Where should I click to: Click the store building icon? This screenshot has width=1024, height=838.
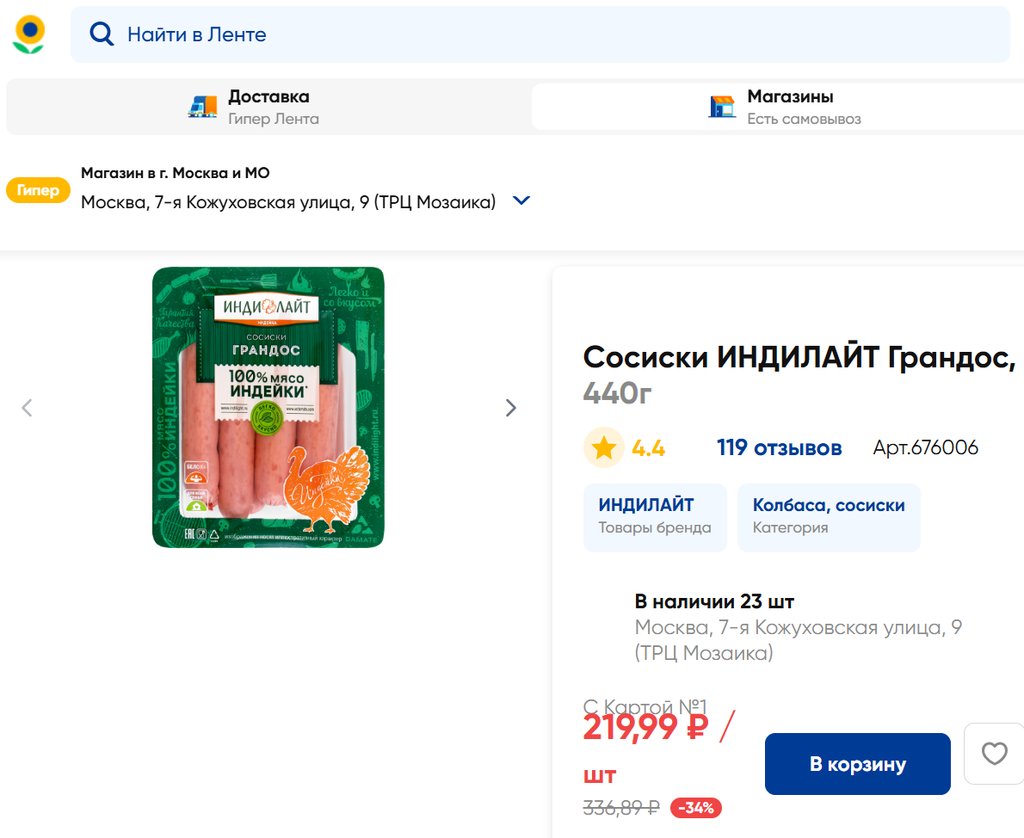[722, 107]
